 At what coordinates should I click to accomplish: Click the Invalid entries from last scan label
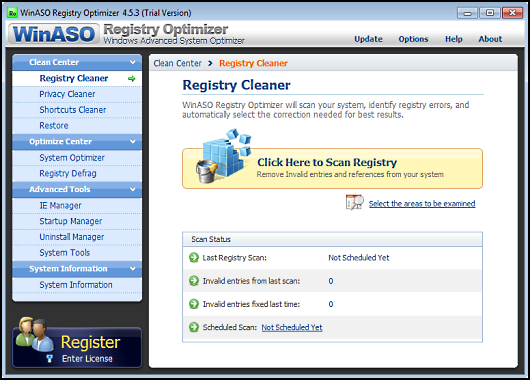251,281
